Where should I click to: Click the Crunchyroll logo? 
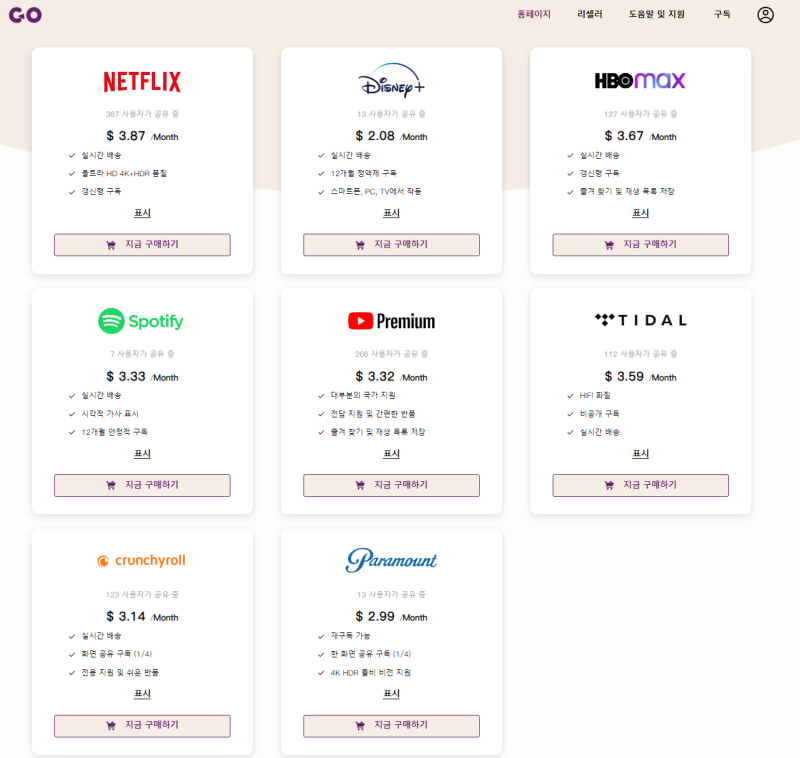point(141,561)
